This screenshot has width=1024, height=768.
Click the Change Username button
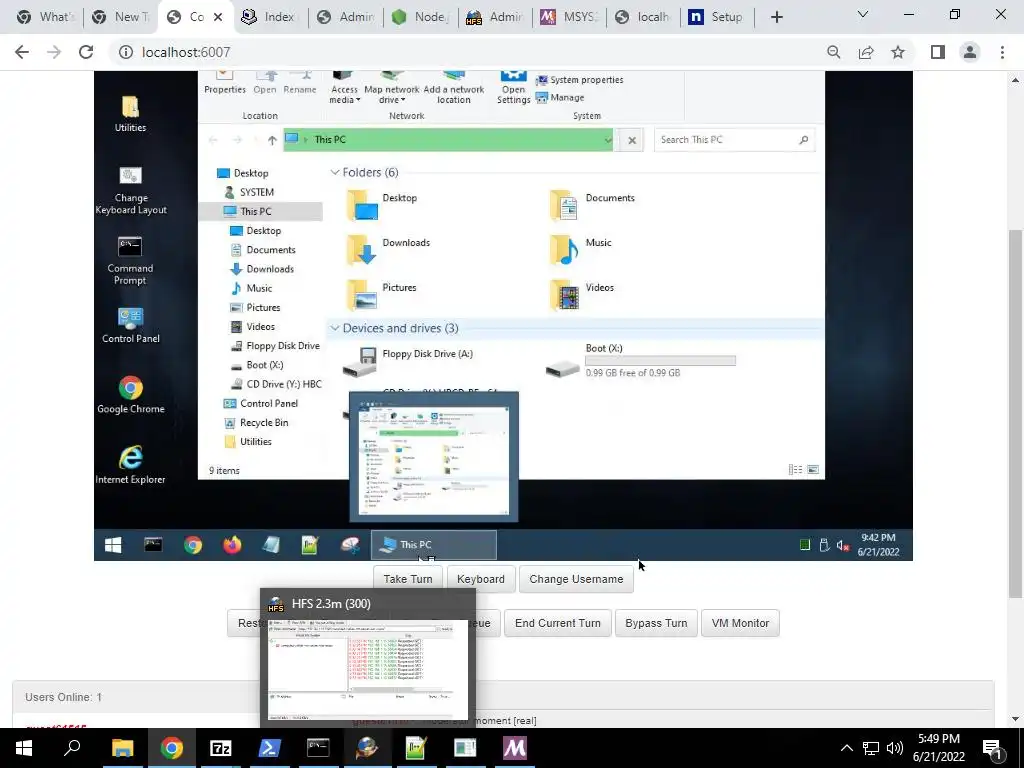(576, 579)
